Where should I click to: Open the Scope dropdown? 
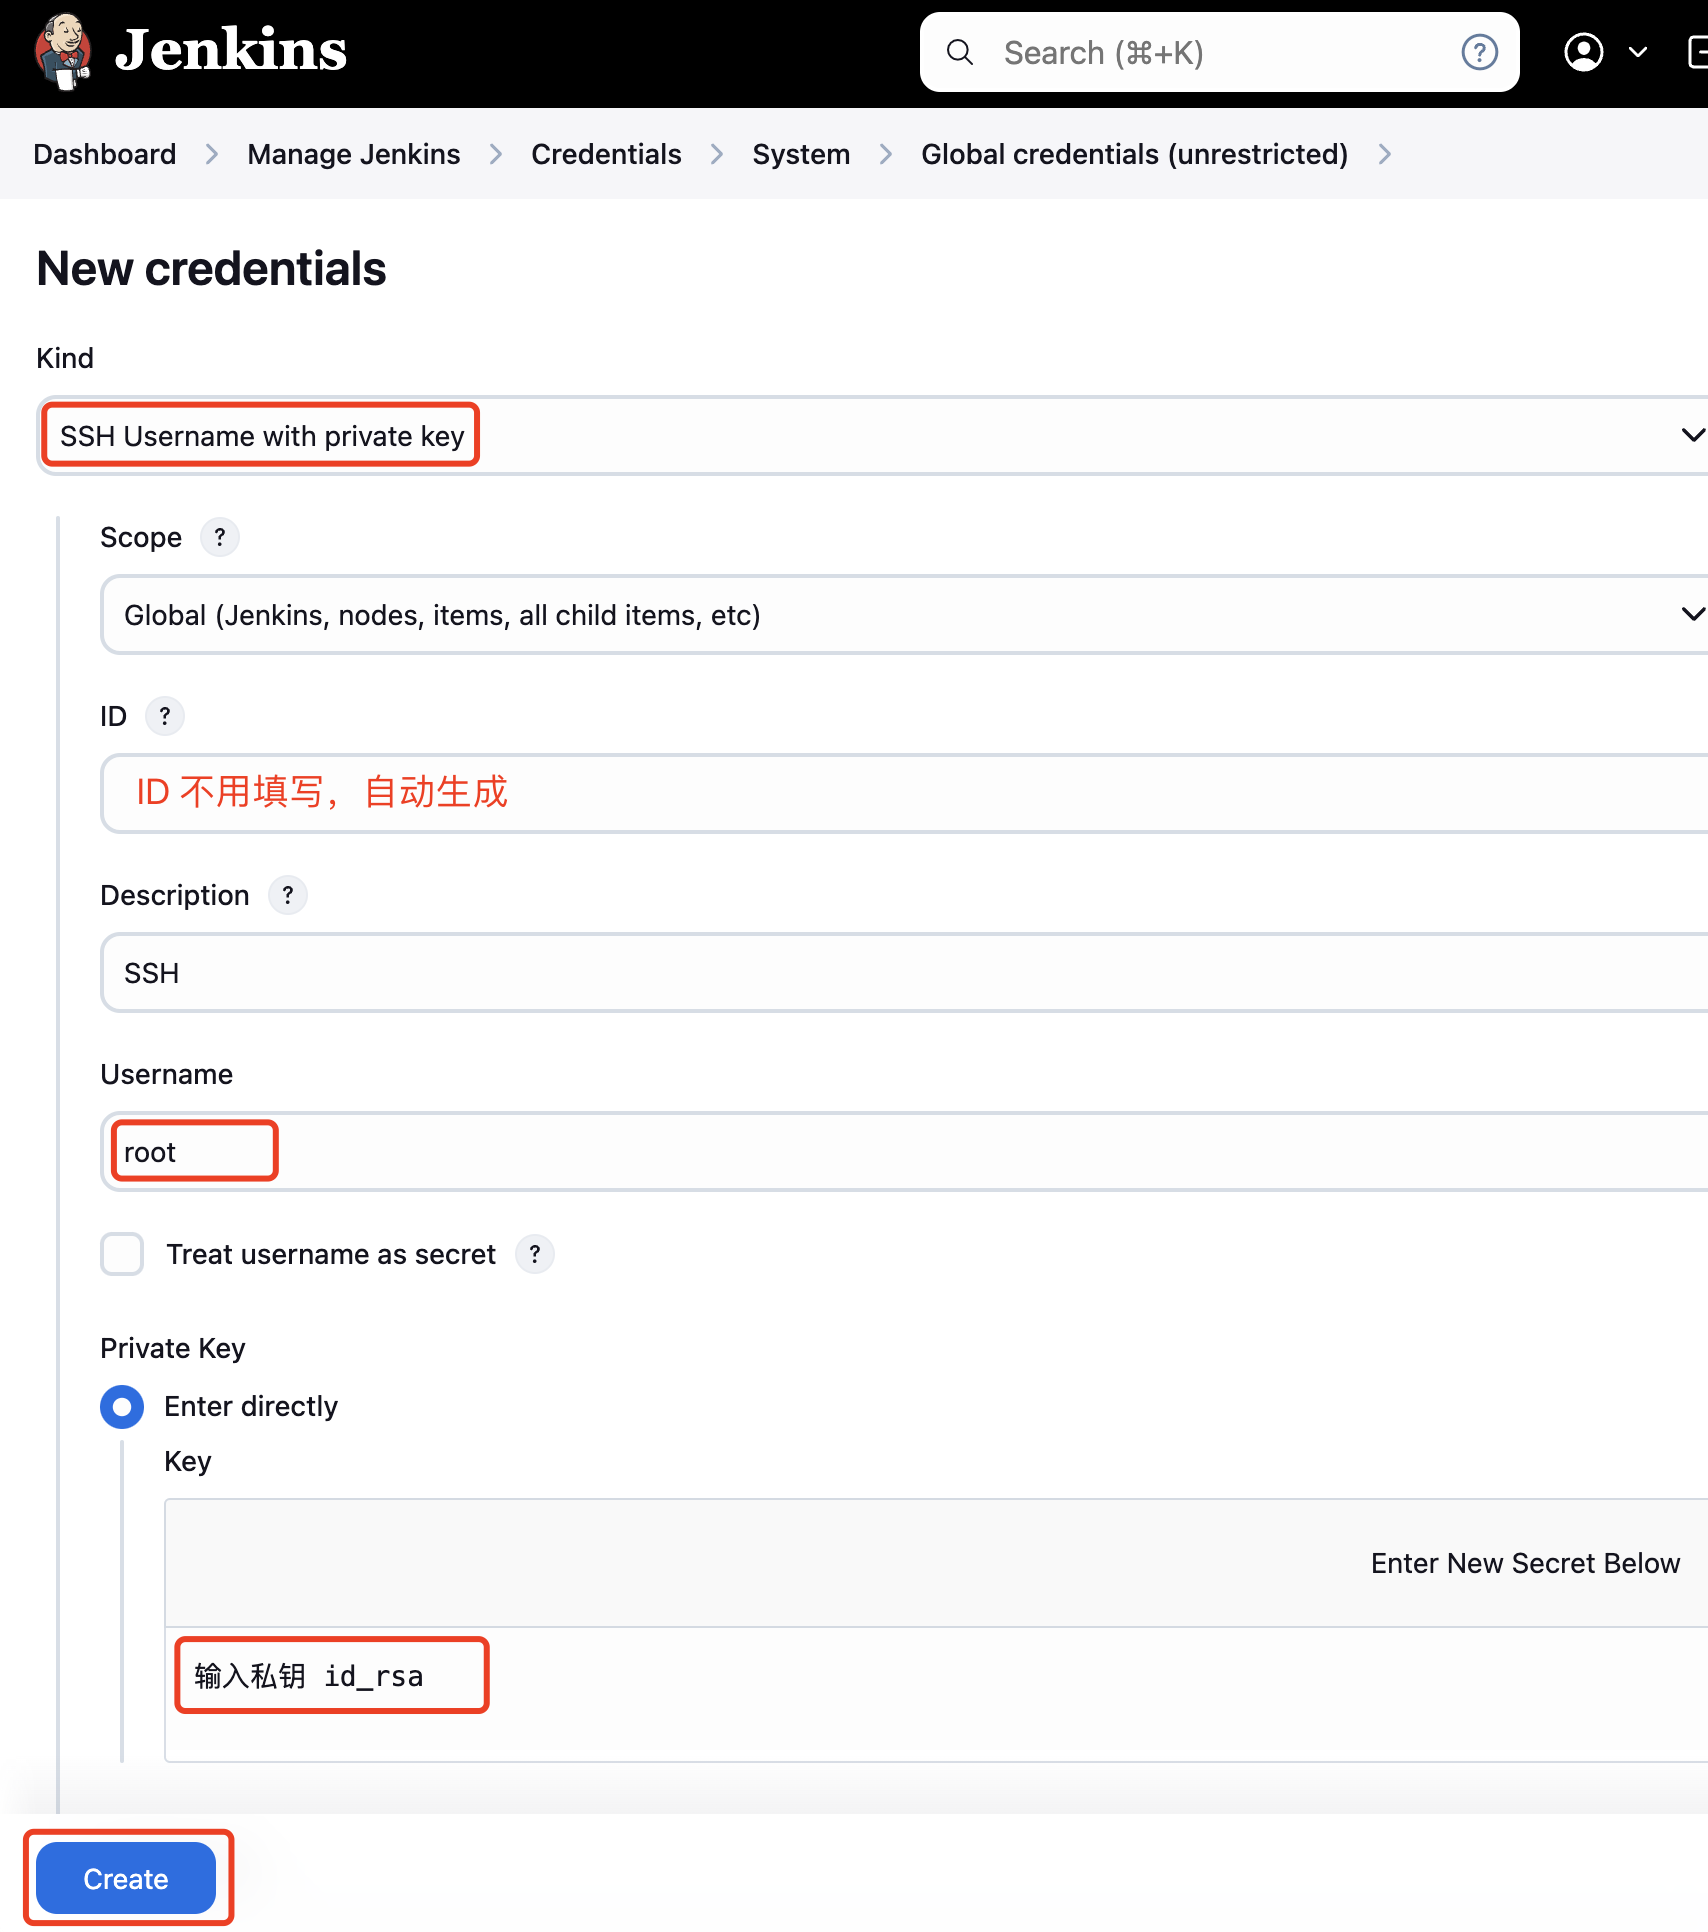(900, 615)
